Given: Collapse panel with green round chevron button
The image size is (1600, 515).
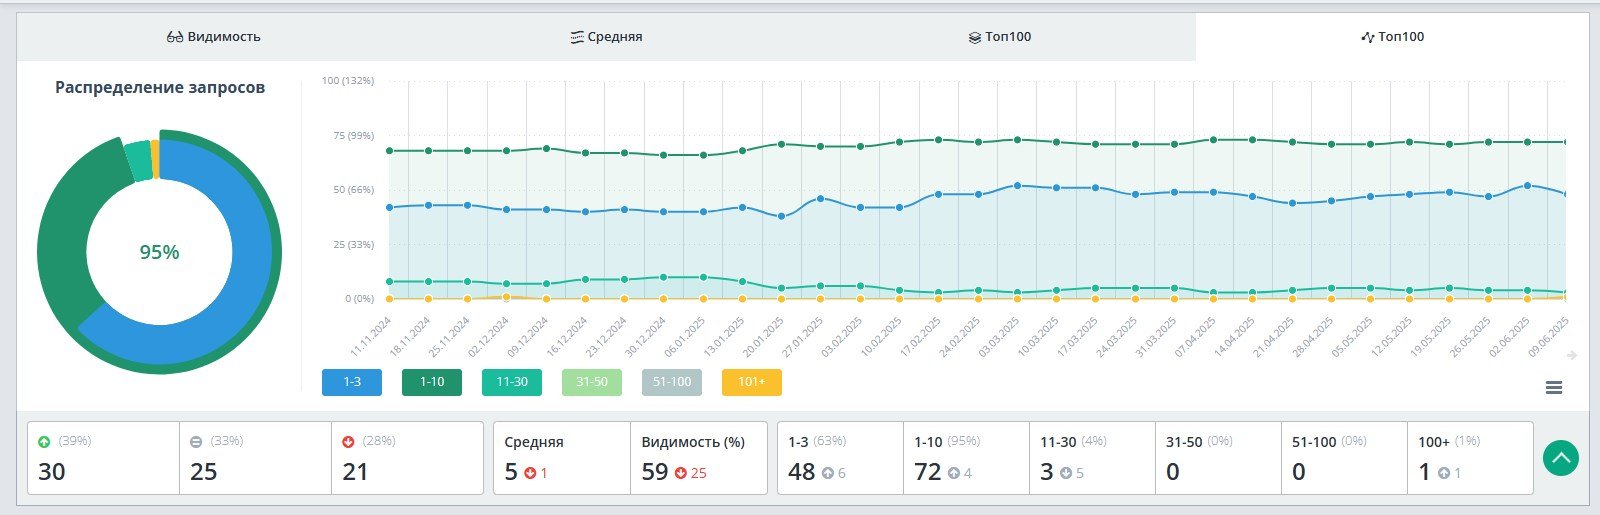Looking at the screenshot, I should pyautogui.click(x=1561, y=459).
